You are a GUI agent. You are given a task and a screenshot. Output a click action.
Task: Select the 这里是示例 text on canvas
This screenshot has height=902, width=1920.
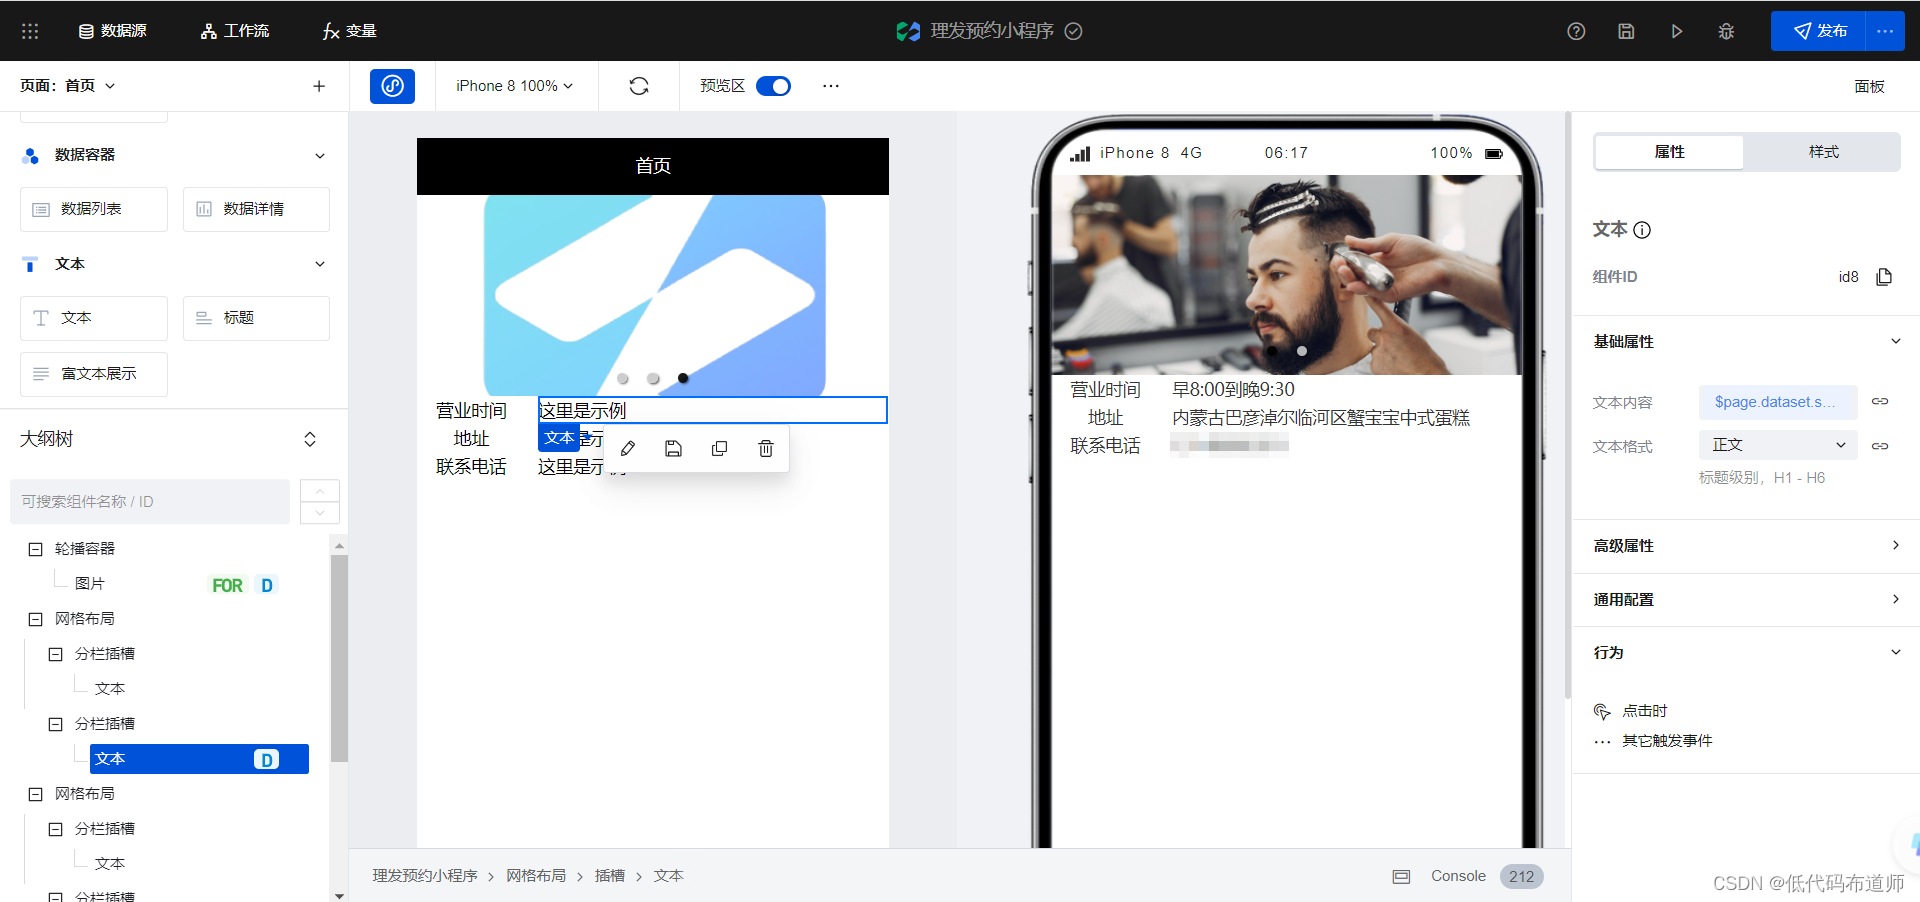[x=712, y=410]
